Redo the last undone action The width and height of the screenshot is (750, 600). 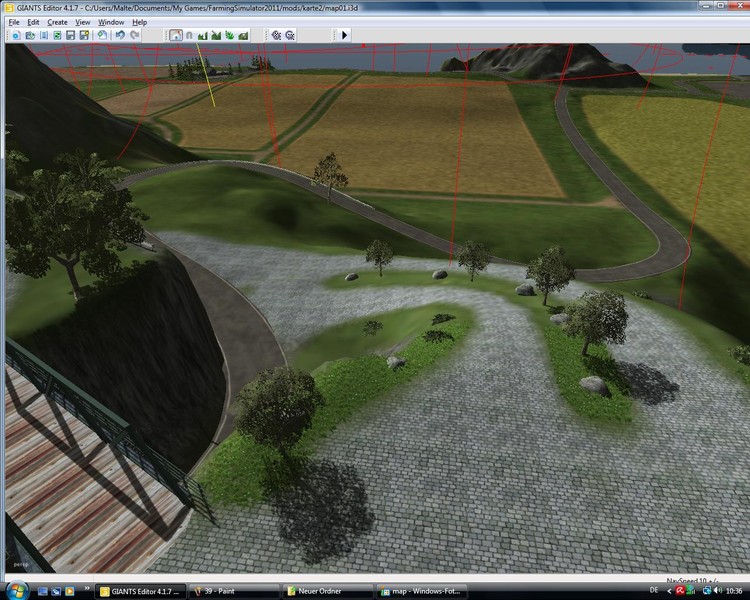click(135, 35)
